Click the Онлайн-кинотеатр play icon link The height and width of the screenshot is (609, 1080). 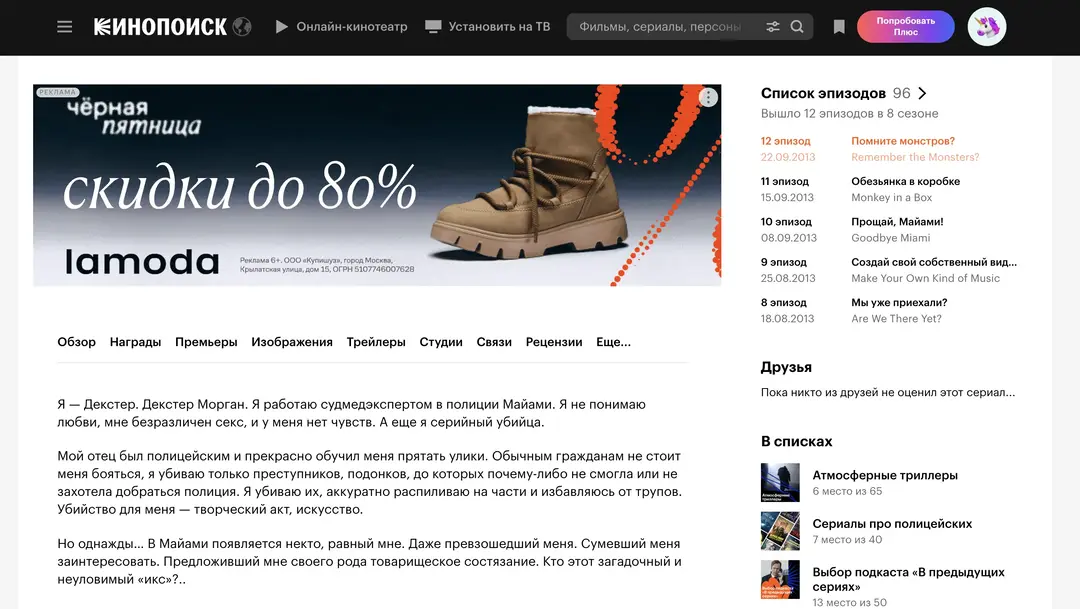point(341,27)
